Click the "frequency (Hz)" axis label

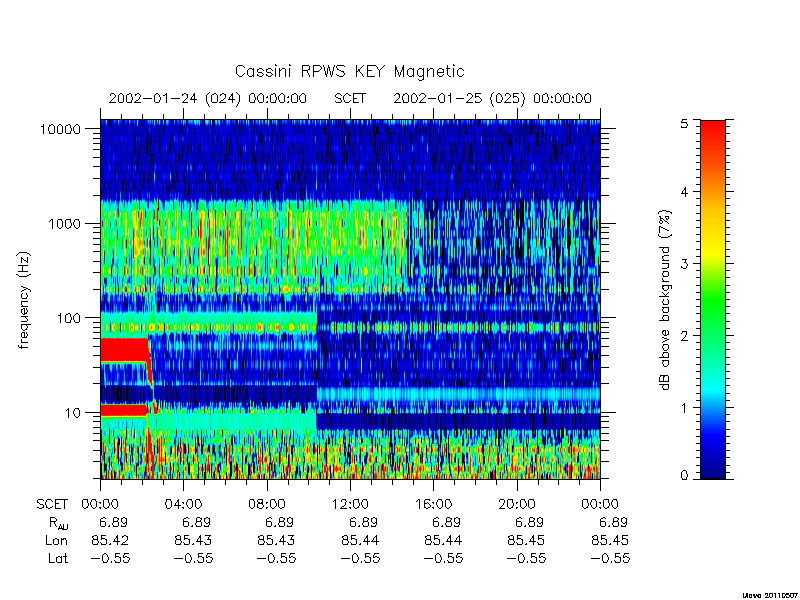[23, 300]
